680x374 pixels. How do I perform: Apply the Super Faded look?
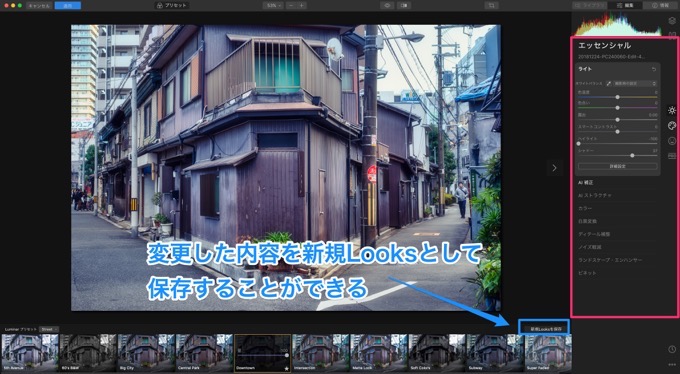tap(548, 353)
